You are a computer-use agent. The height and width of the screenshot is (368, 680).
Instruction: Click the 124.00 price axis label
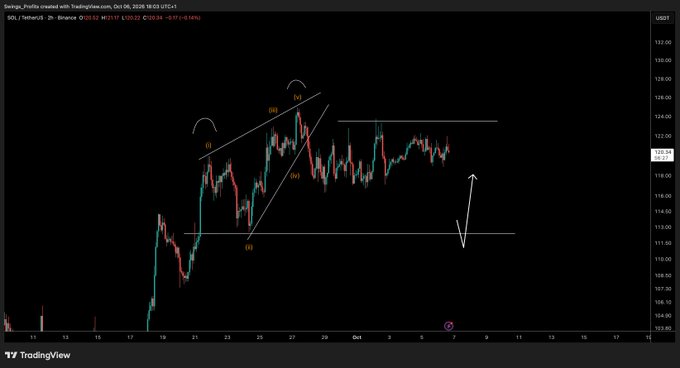point(663,117)
